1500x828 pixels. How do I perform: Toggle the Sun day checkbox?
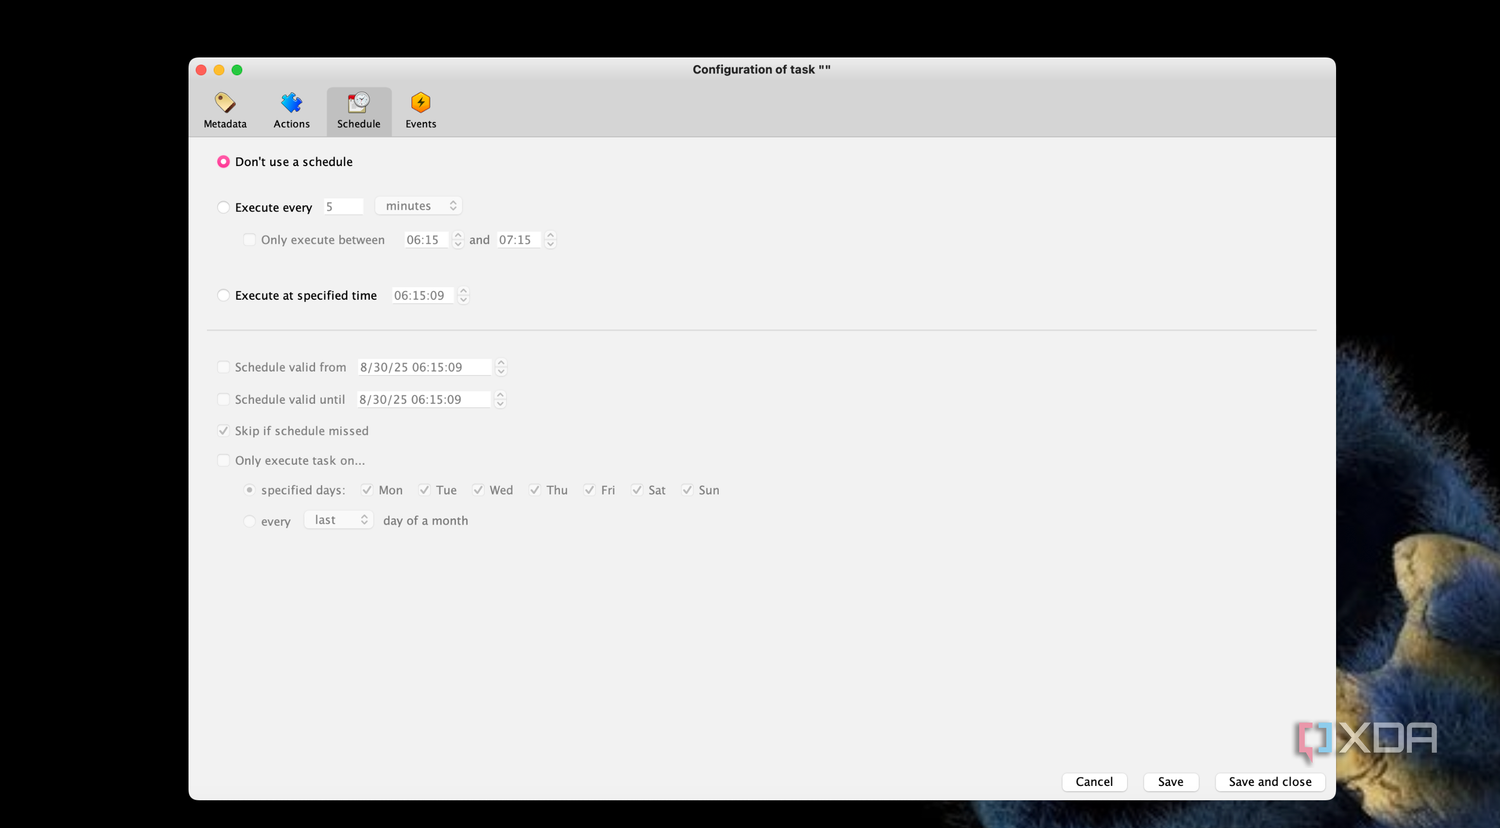(x=687, y=490)
